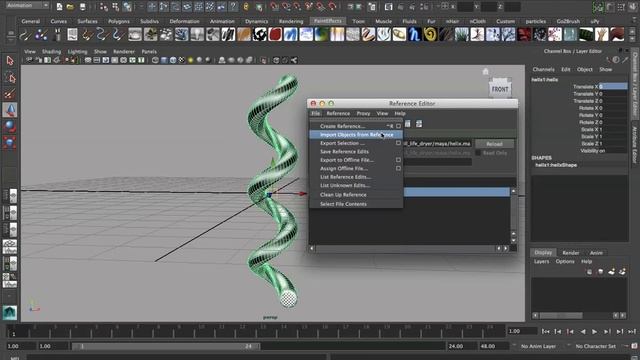The width and height of the screenshot is (640, 360).
Task: Switch to the Polygons shelf tab
Action: (x=118, y=21)
